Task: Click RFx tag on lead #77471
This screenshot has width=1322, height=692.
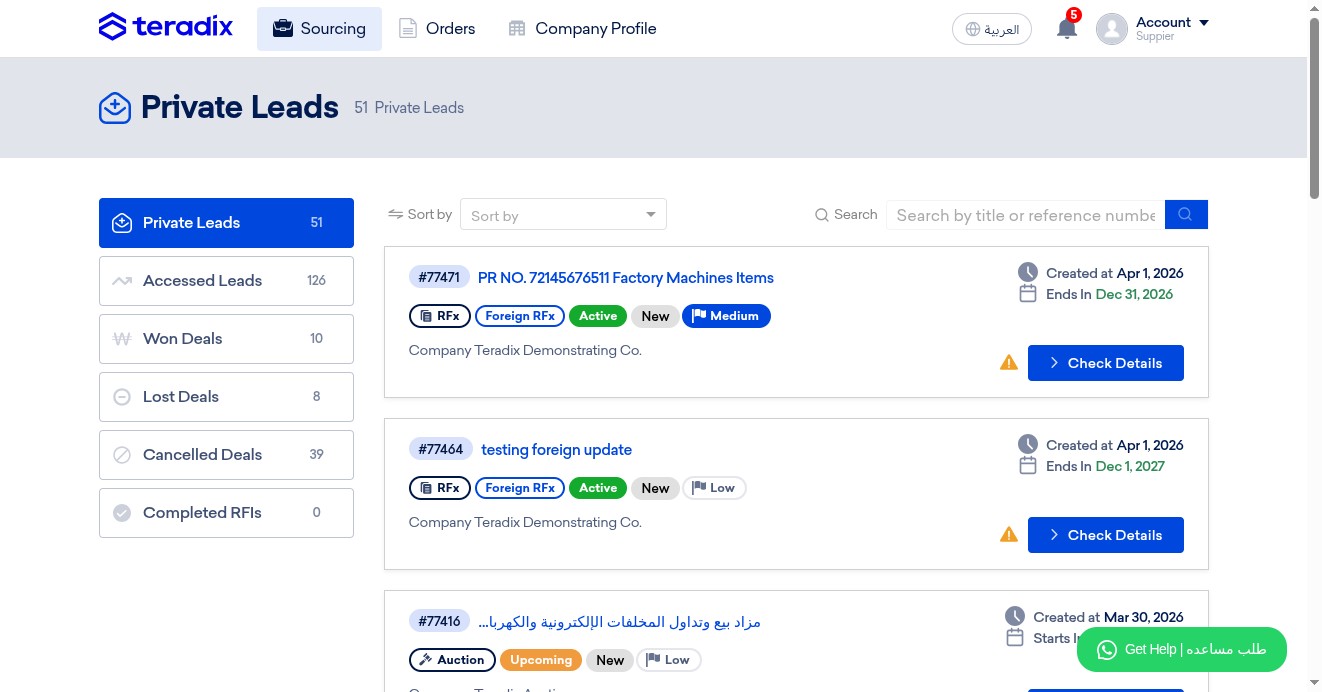Action: point(440,316)
